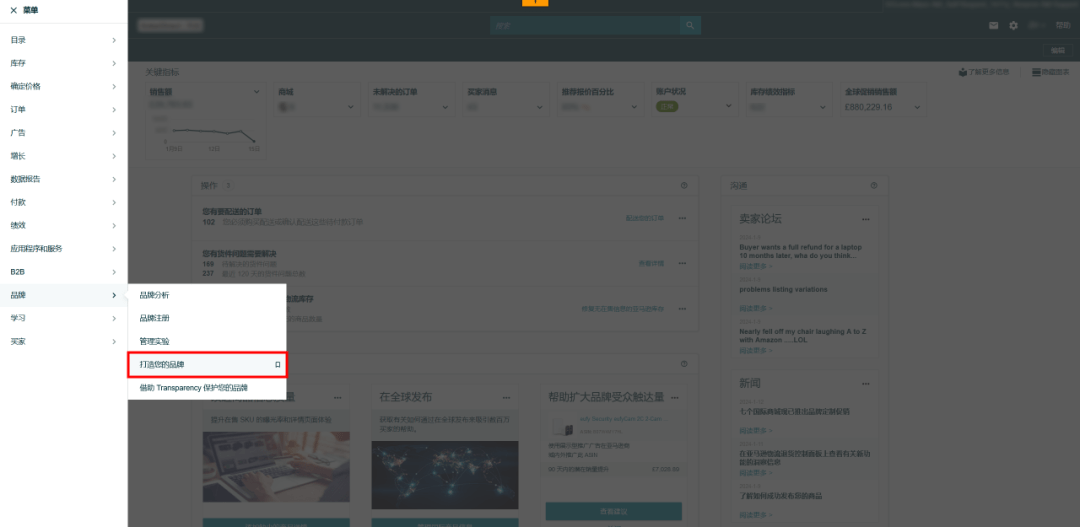Choose 品牌注册 in the submenu
The width and height of the screenshot is (1080, 527).
click(x=155, y=318)
